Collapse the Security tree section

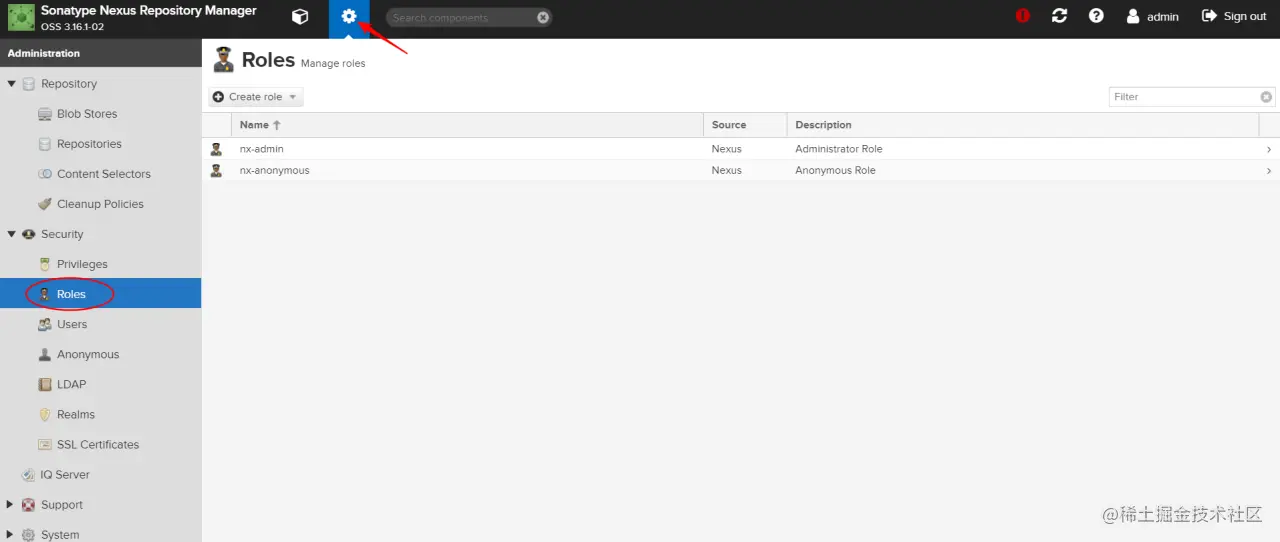pyautogui.click(x=12, y=234)
